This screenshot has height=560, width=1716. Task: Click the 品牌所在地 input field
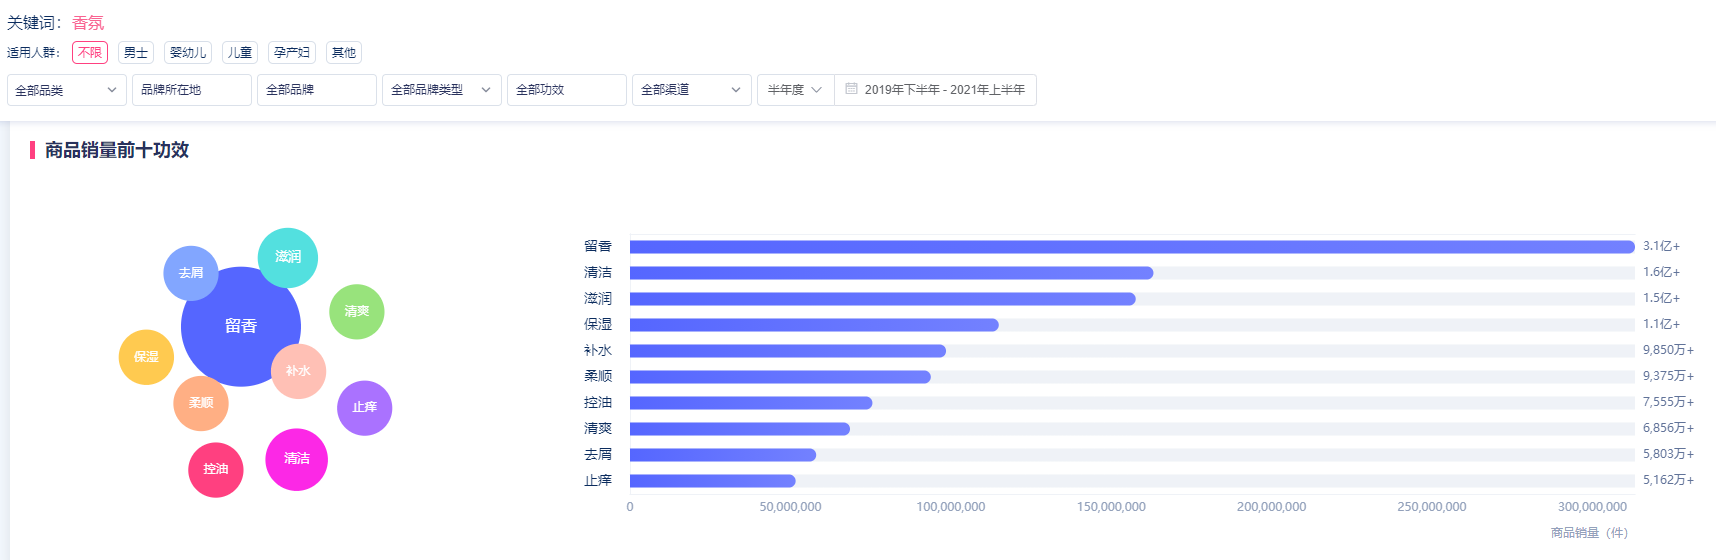click(x=191, y=90)
